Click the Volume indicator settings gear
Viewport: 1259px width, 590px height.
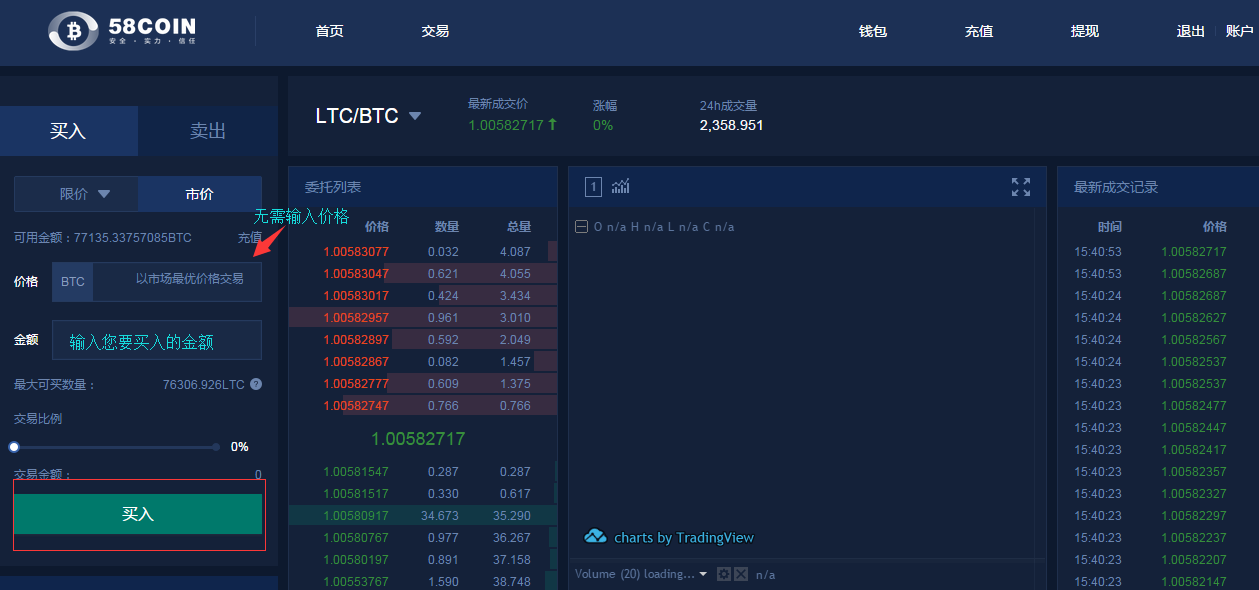pyautogui.click(x=725, y=574)
